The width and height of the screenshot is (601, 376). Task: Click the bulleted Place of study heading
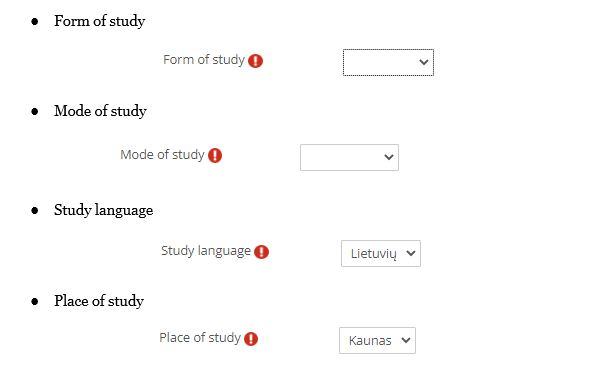click(x=99, y=301)
